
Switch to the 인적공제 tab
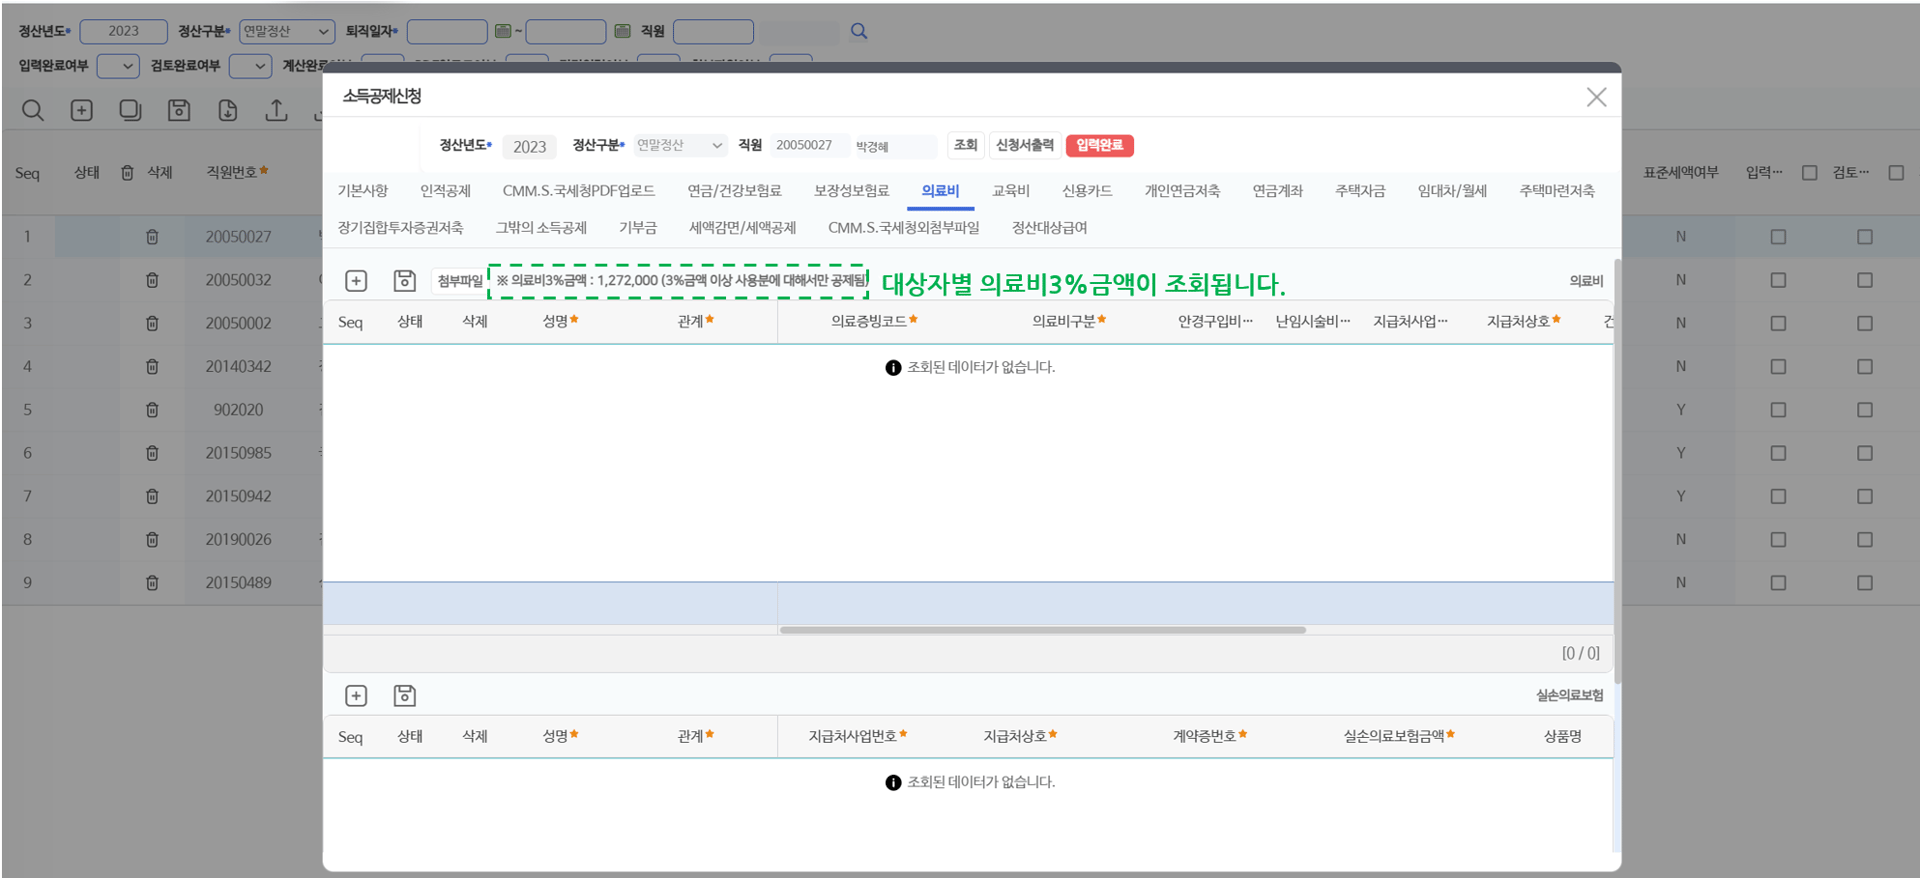pyautogui.click(x=445, y=191)
